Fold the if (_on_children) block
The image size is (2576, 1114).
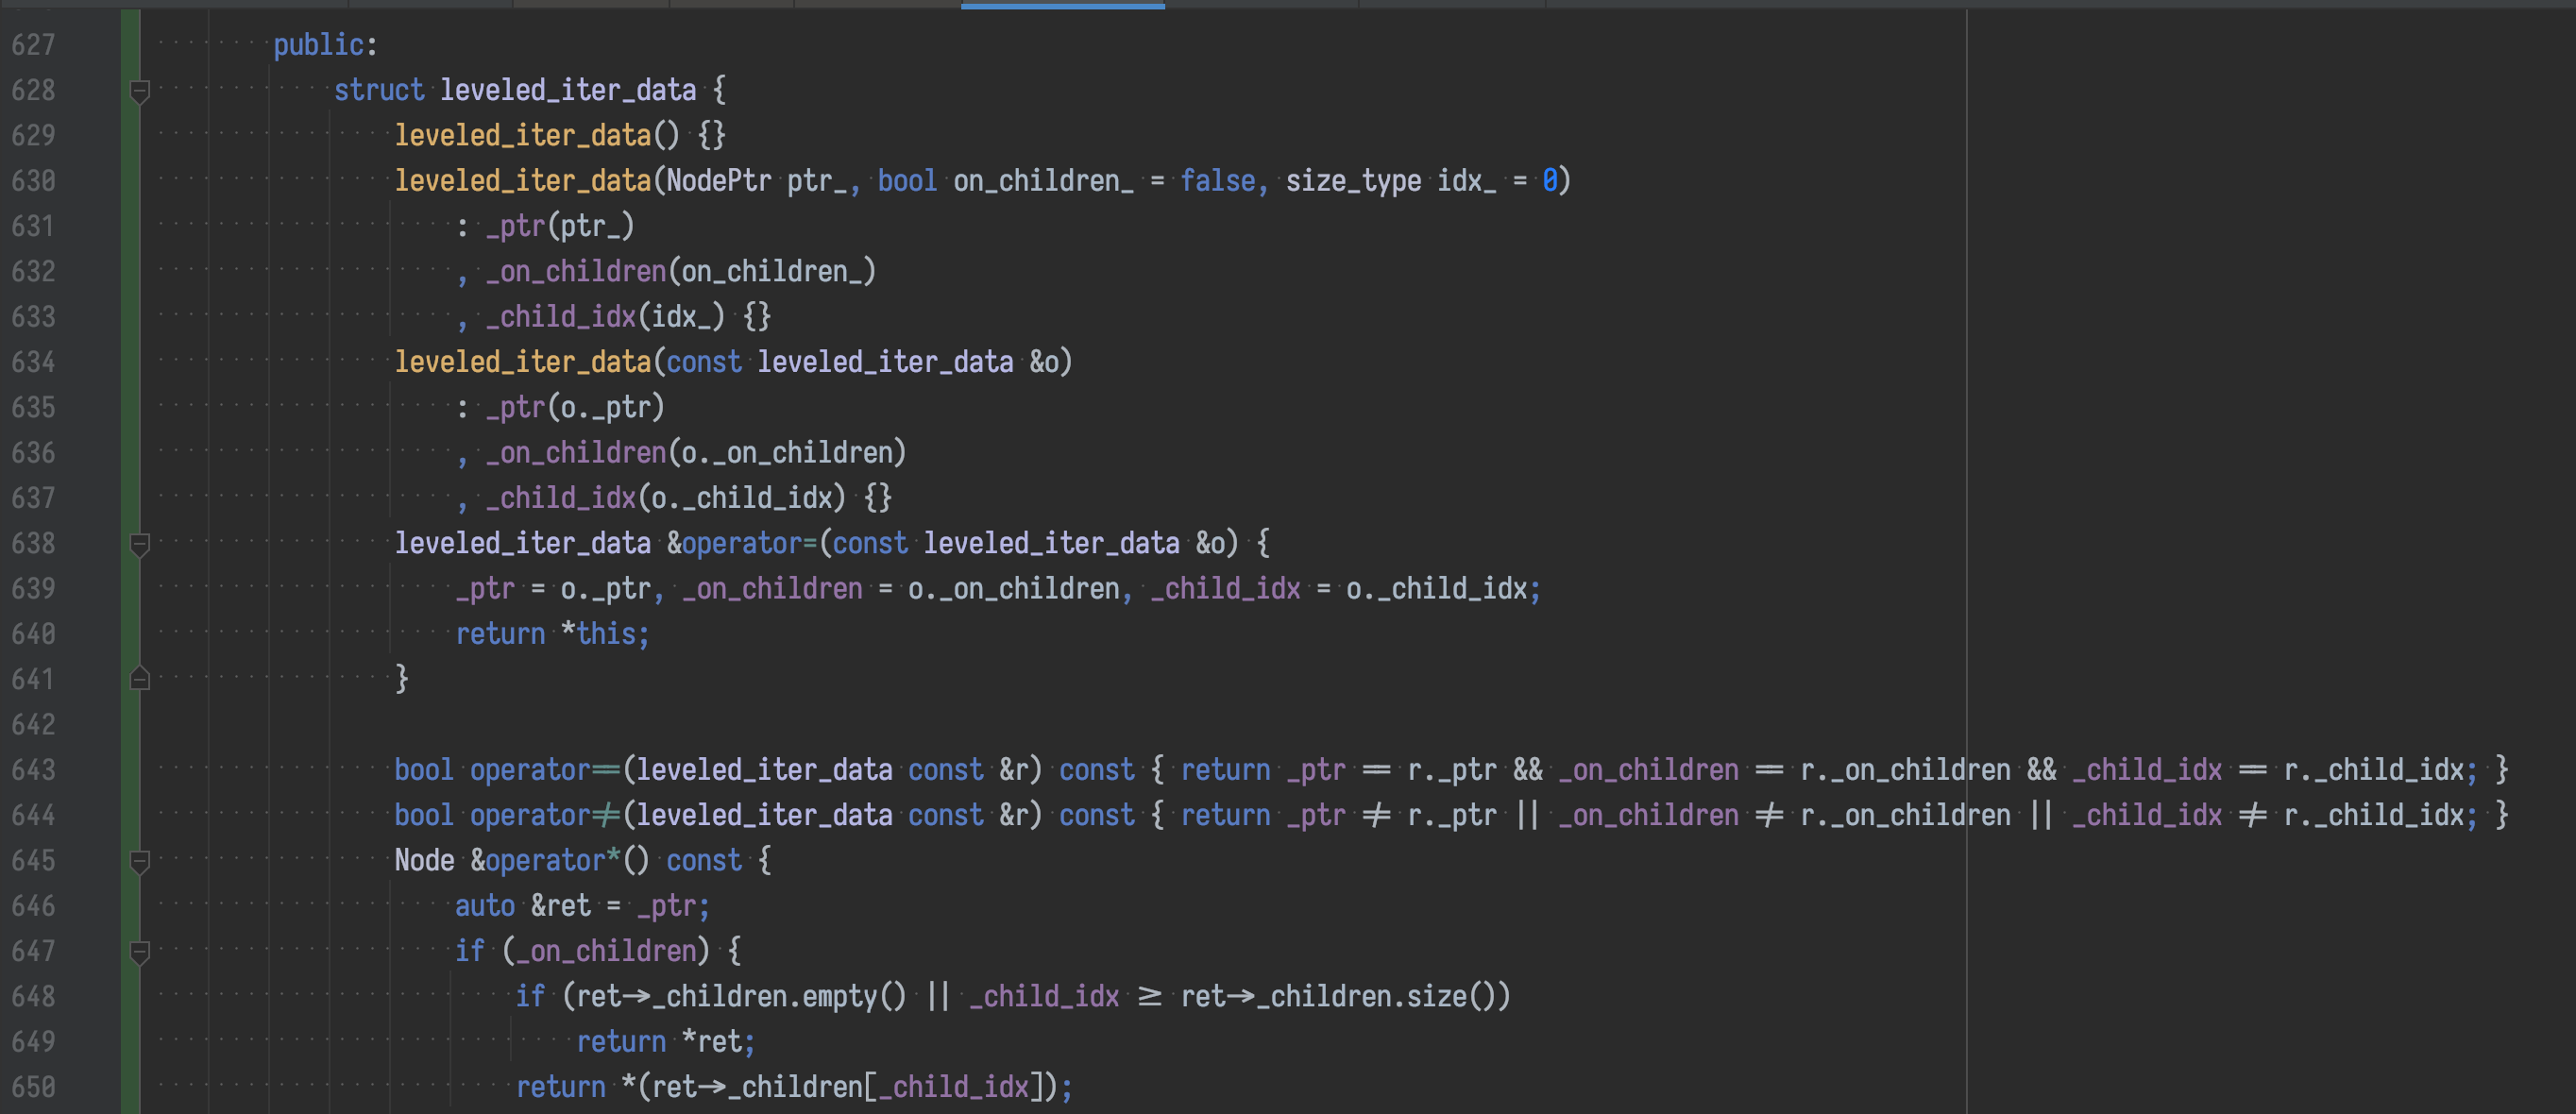pyautogui.click(x=140, y=952)
